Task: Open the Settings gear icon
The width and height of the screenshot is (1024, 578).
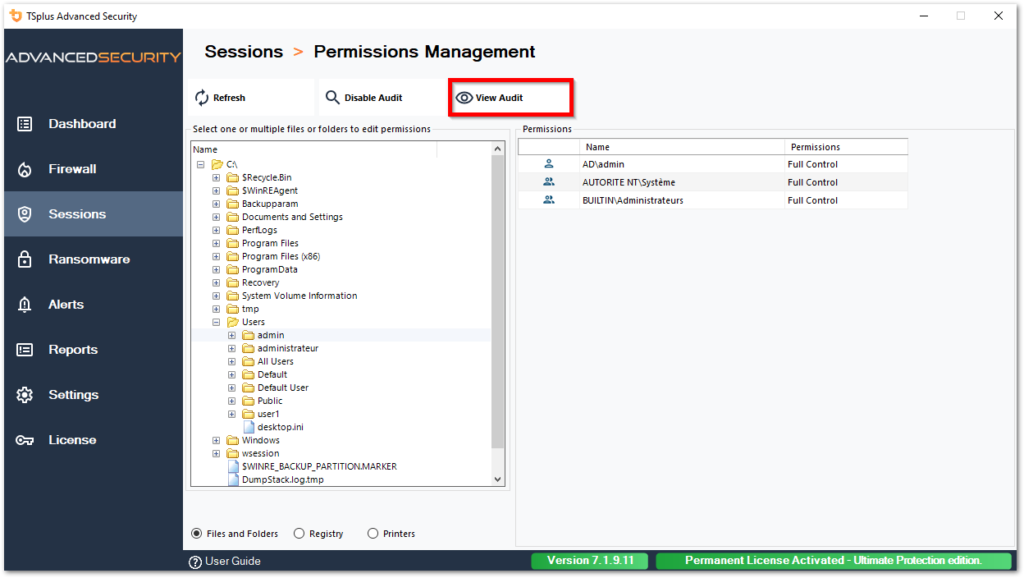Action: click(x=24, y=394)
